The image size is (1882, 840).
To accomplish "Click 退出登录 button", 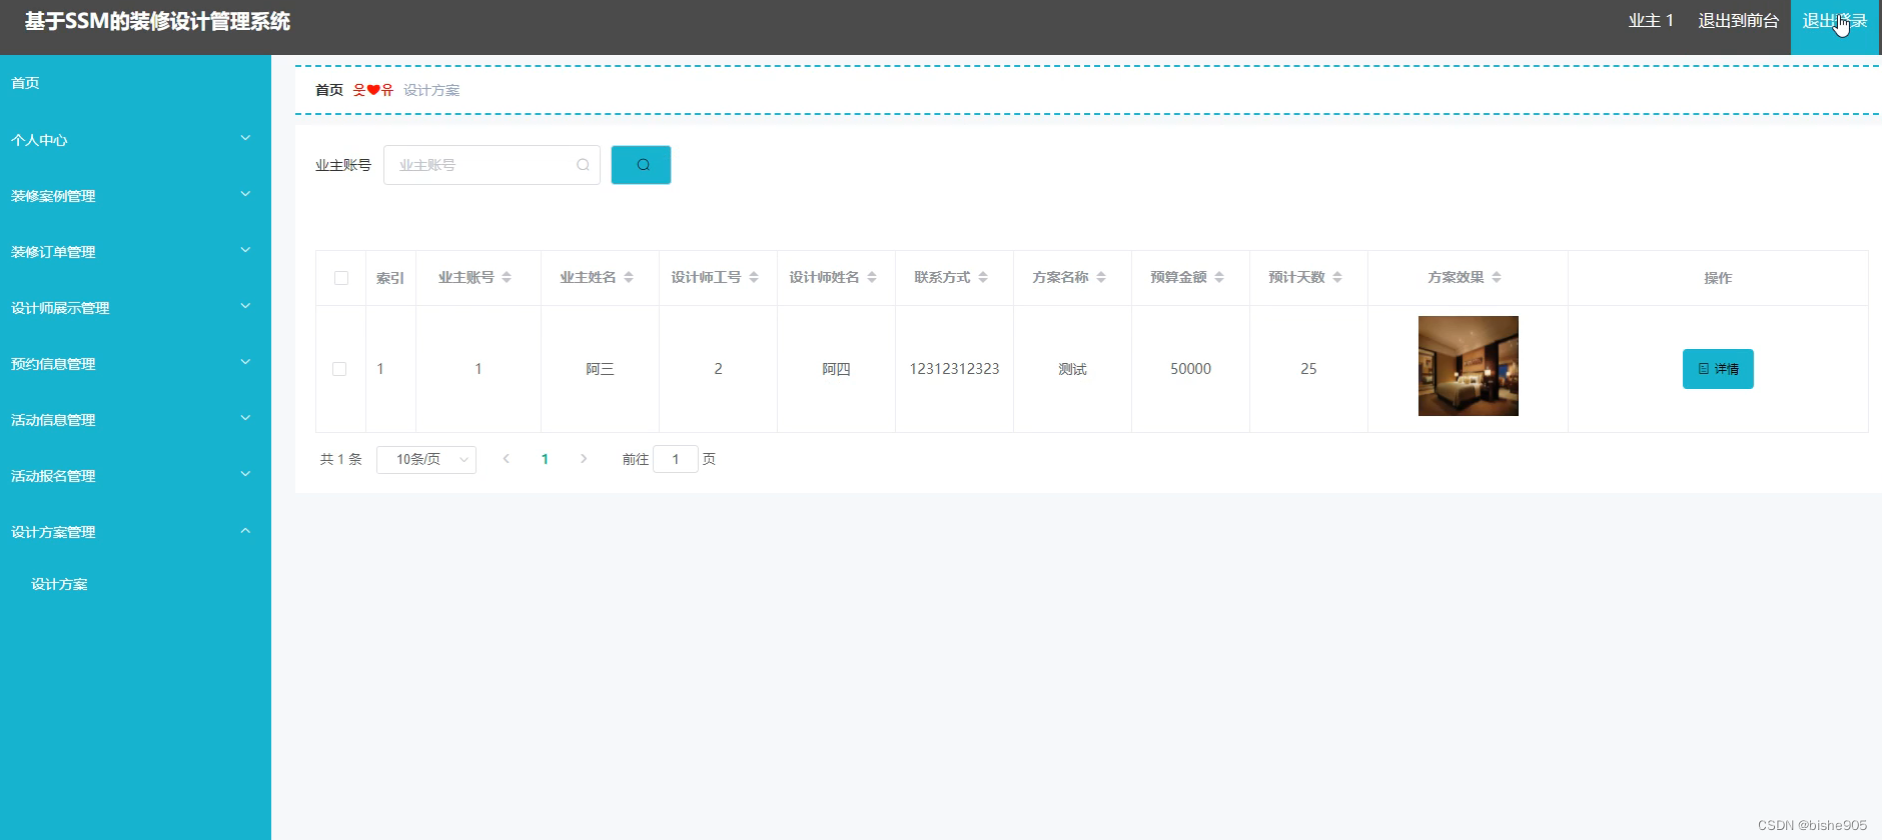I will coord(1835,27).
